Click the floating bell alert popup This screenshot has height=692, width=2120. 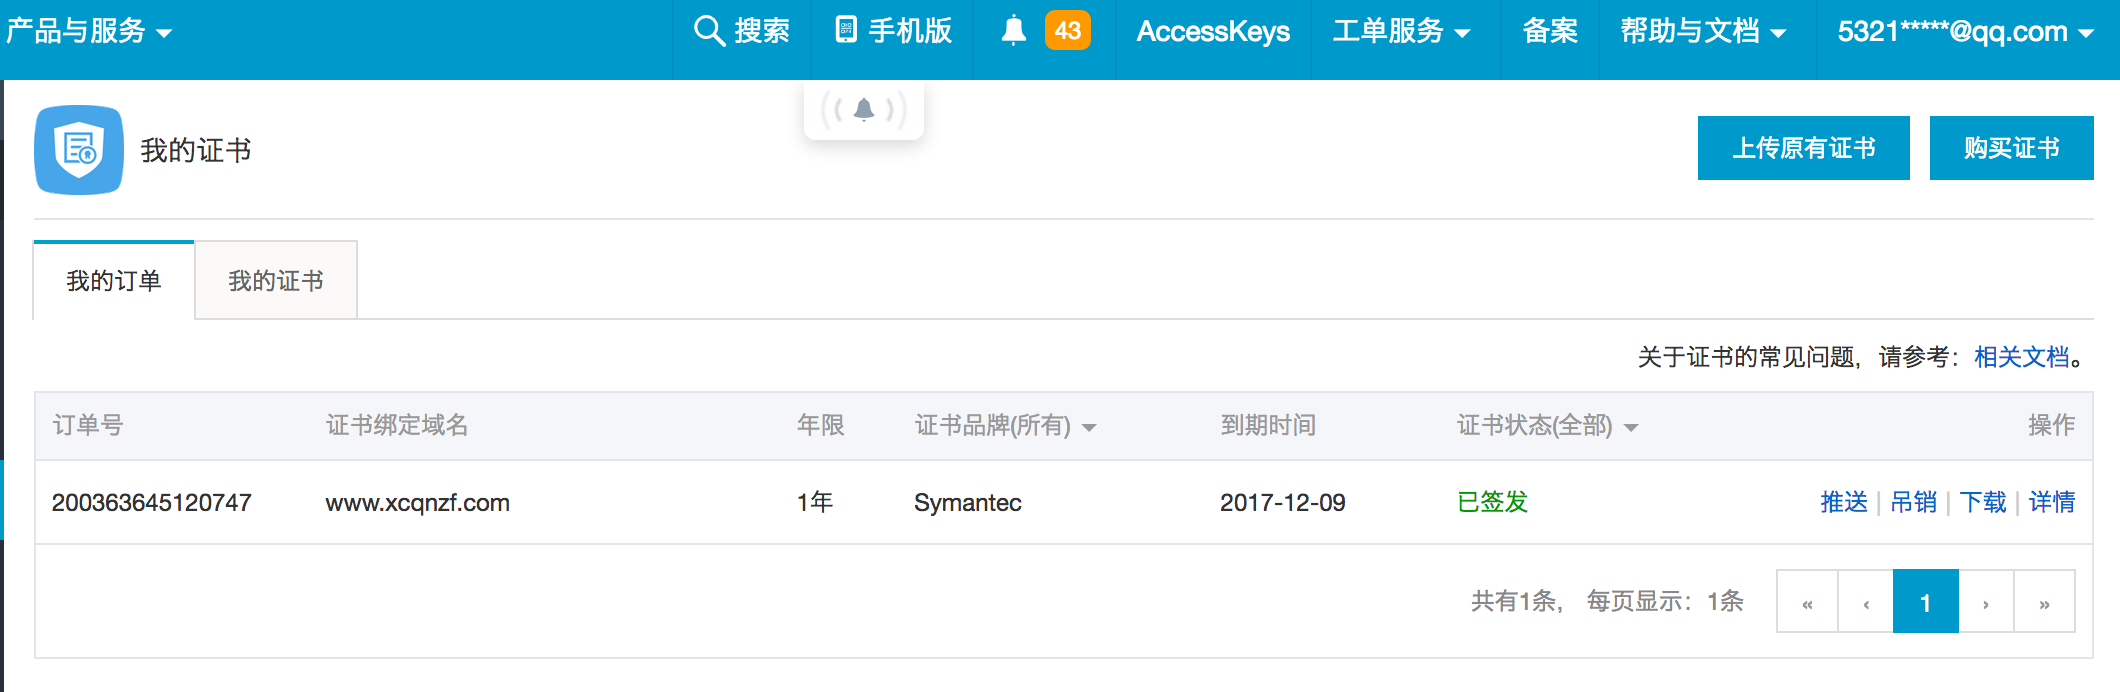click(864, 110)
